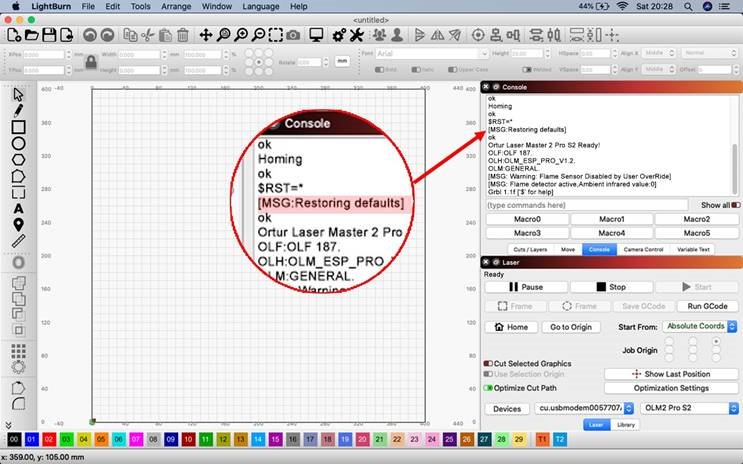The height and width of the screenshot is (464, 743).
Task: Pick the T1 tool layer swatch
Action: [542, 439]
